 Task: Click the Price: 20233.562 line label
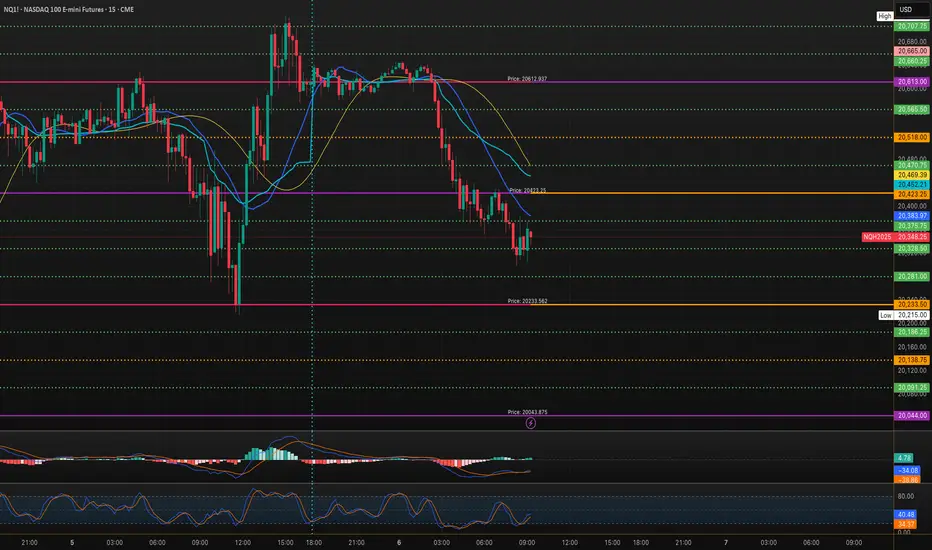[527, 301]
